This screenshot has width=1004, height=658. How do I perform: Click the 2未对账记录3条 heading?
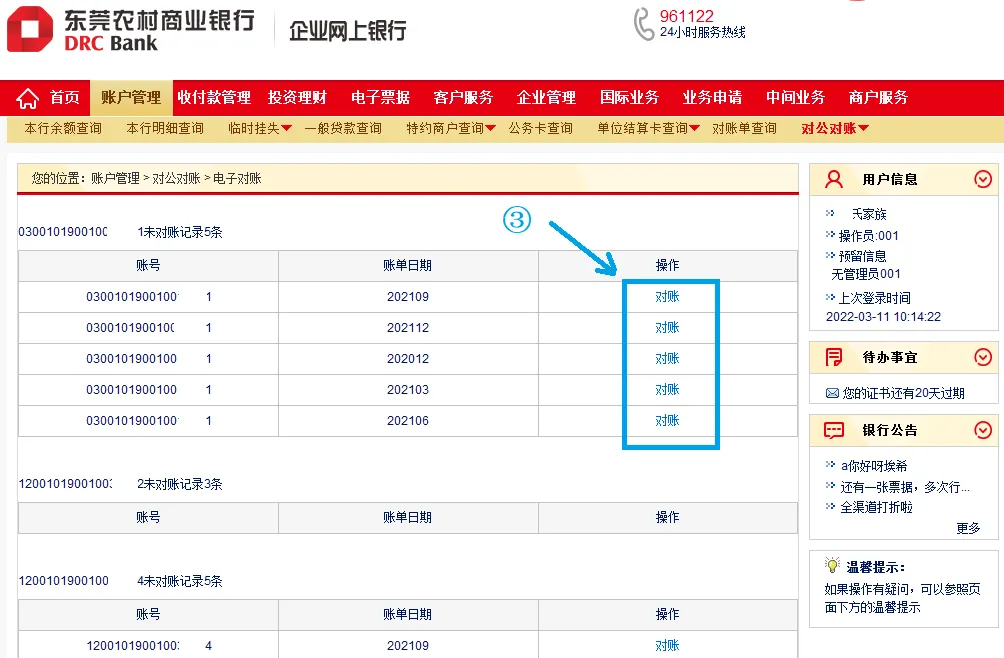coord(180,485)
